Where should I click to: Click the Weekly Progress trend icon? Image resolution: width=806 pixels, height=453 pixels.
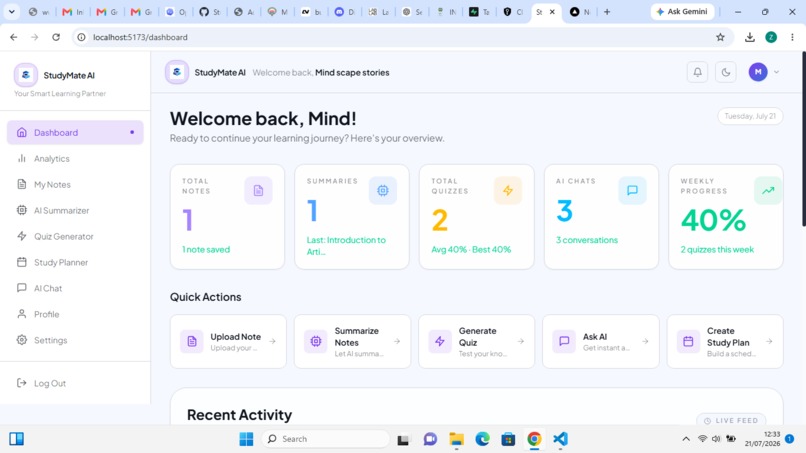[x=768, y=191]
